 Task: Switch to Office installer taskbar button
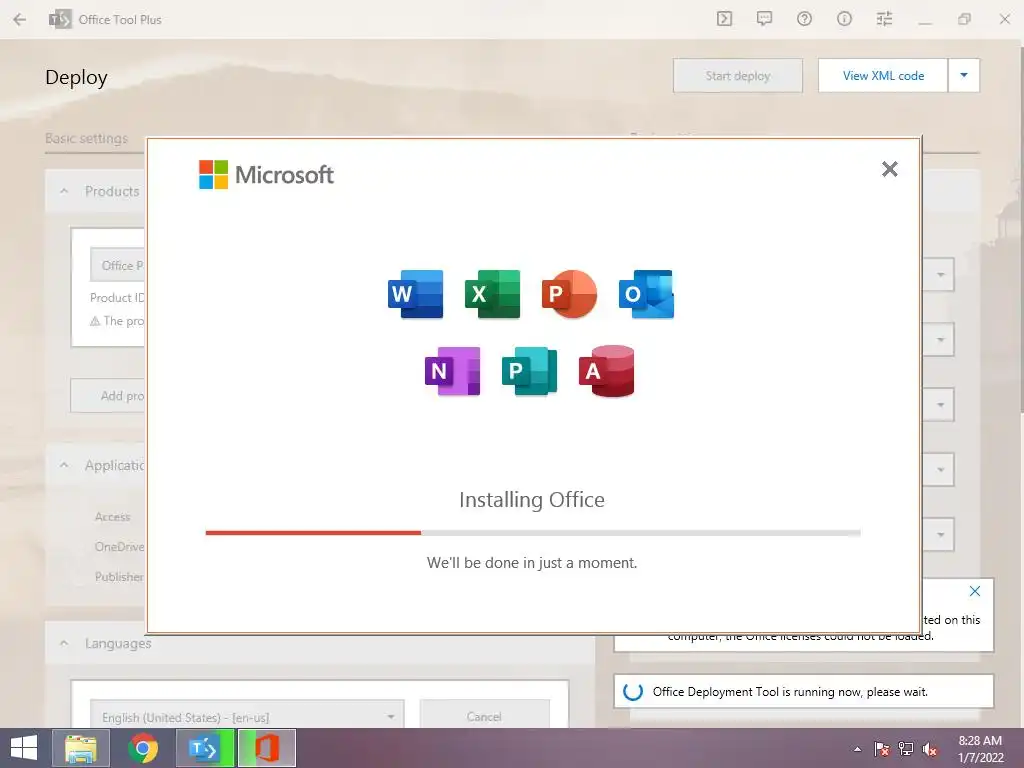[267, 748]
